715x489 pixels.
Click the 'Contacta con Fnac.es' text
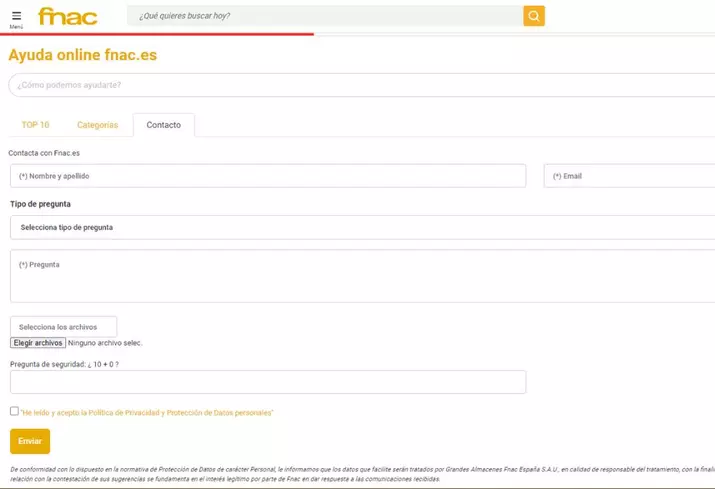44,153
